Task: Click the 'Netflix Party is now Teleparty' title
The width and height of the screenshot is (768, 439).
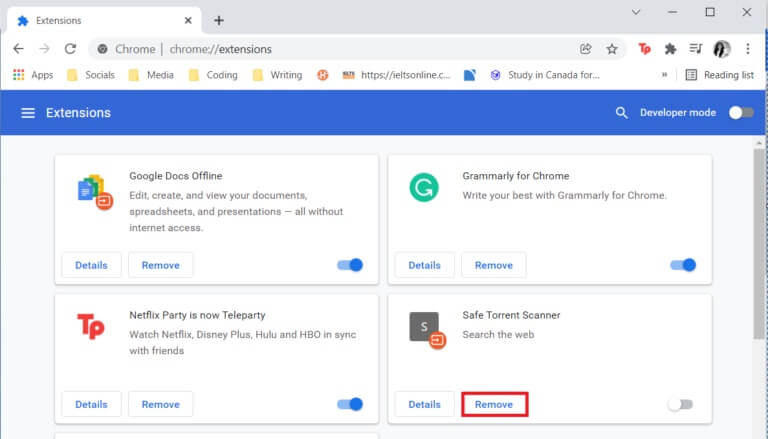Action: point(197,315)
